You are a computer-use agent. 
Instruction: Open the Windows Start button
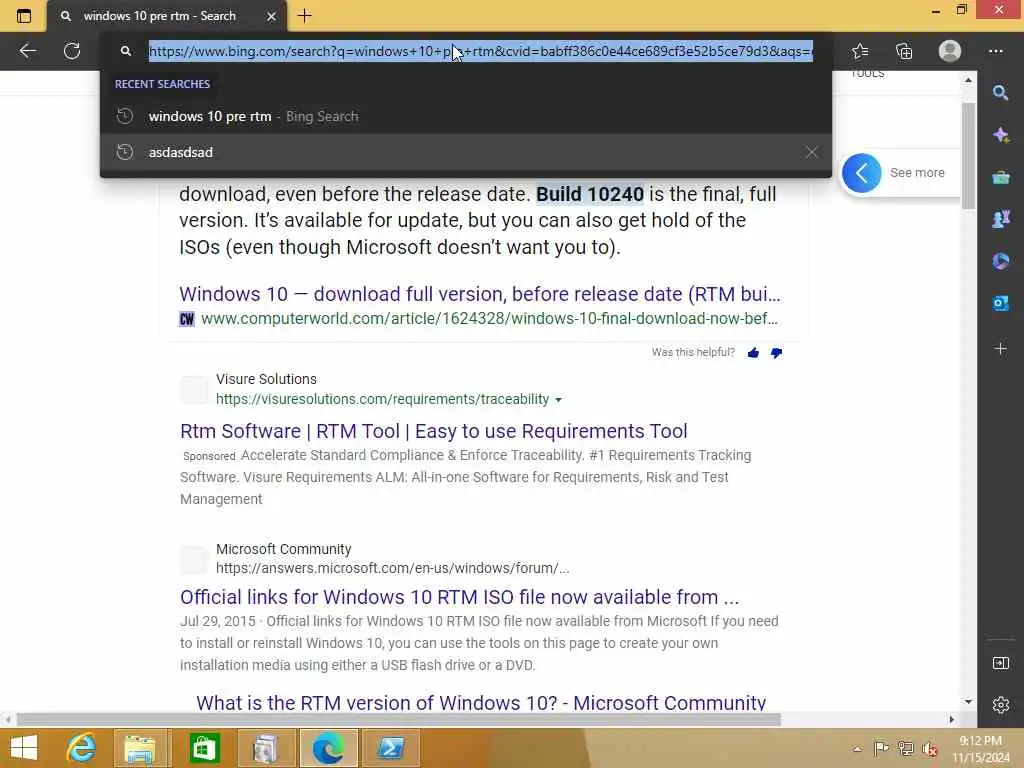click(24, 748)
